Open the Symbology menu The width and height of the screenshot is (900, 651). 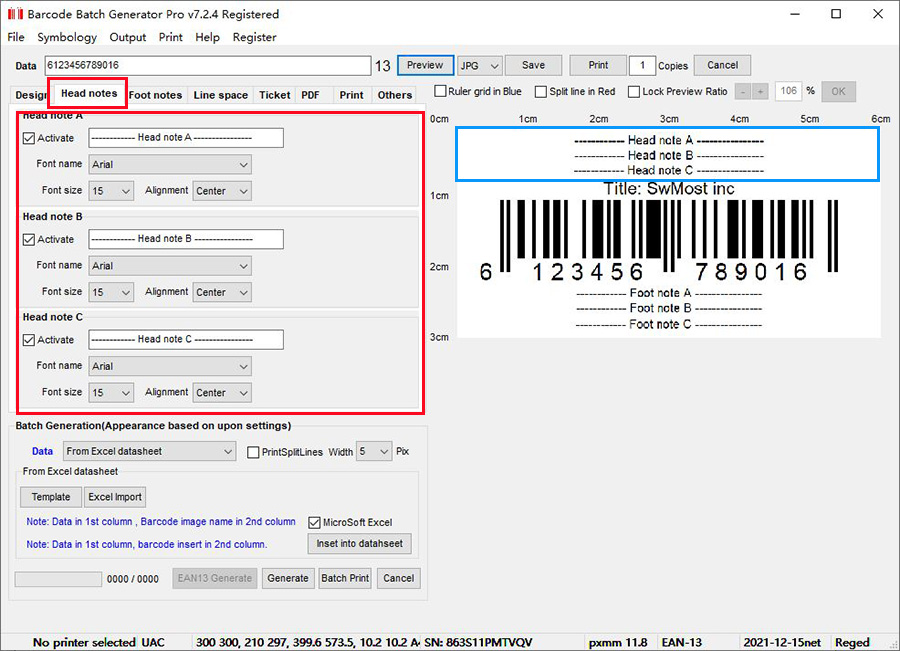[67, 37]
